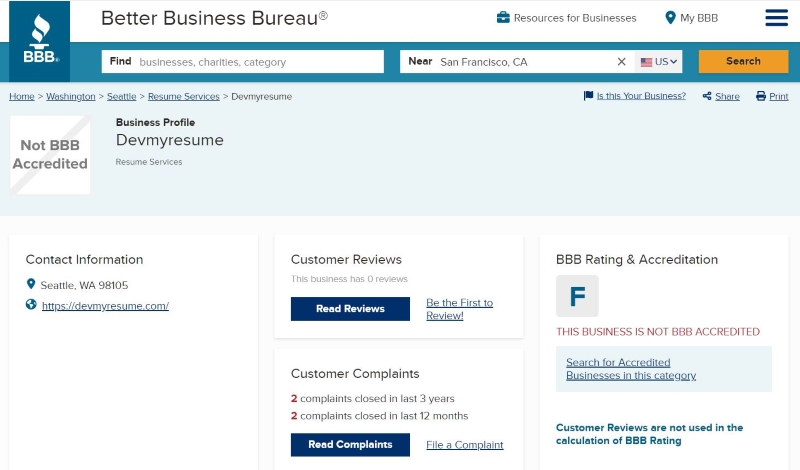Click the Read Complaints button
The width and height of the screenshot is (800, 470).
coord(350,444)
